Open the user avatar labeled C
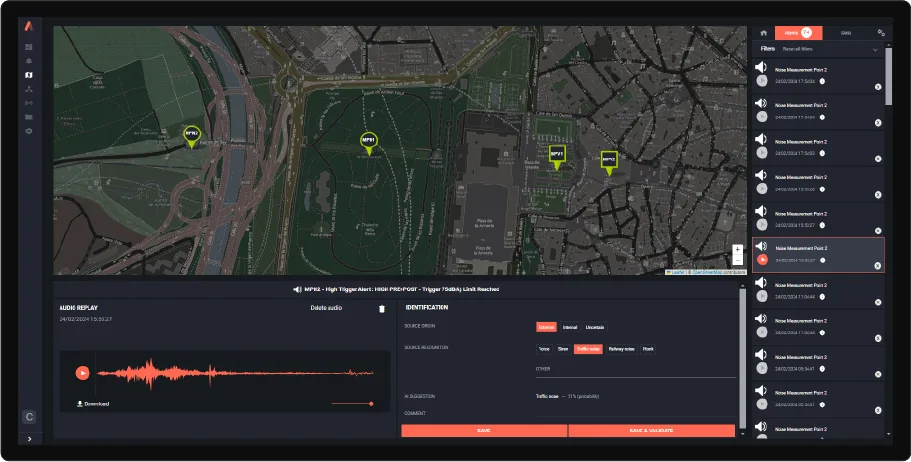The width and height of the screenshot is (911, 462). (x=30, y=417)
